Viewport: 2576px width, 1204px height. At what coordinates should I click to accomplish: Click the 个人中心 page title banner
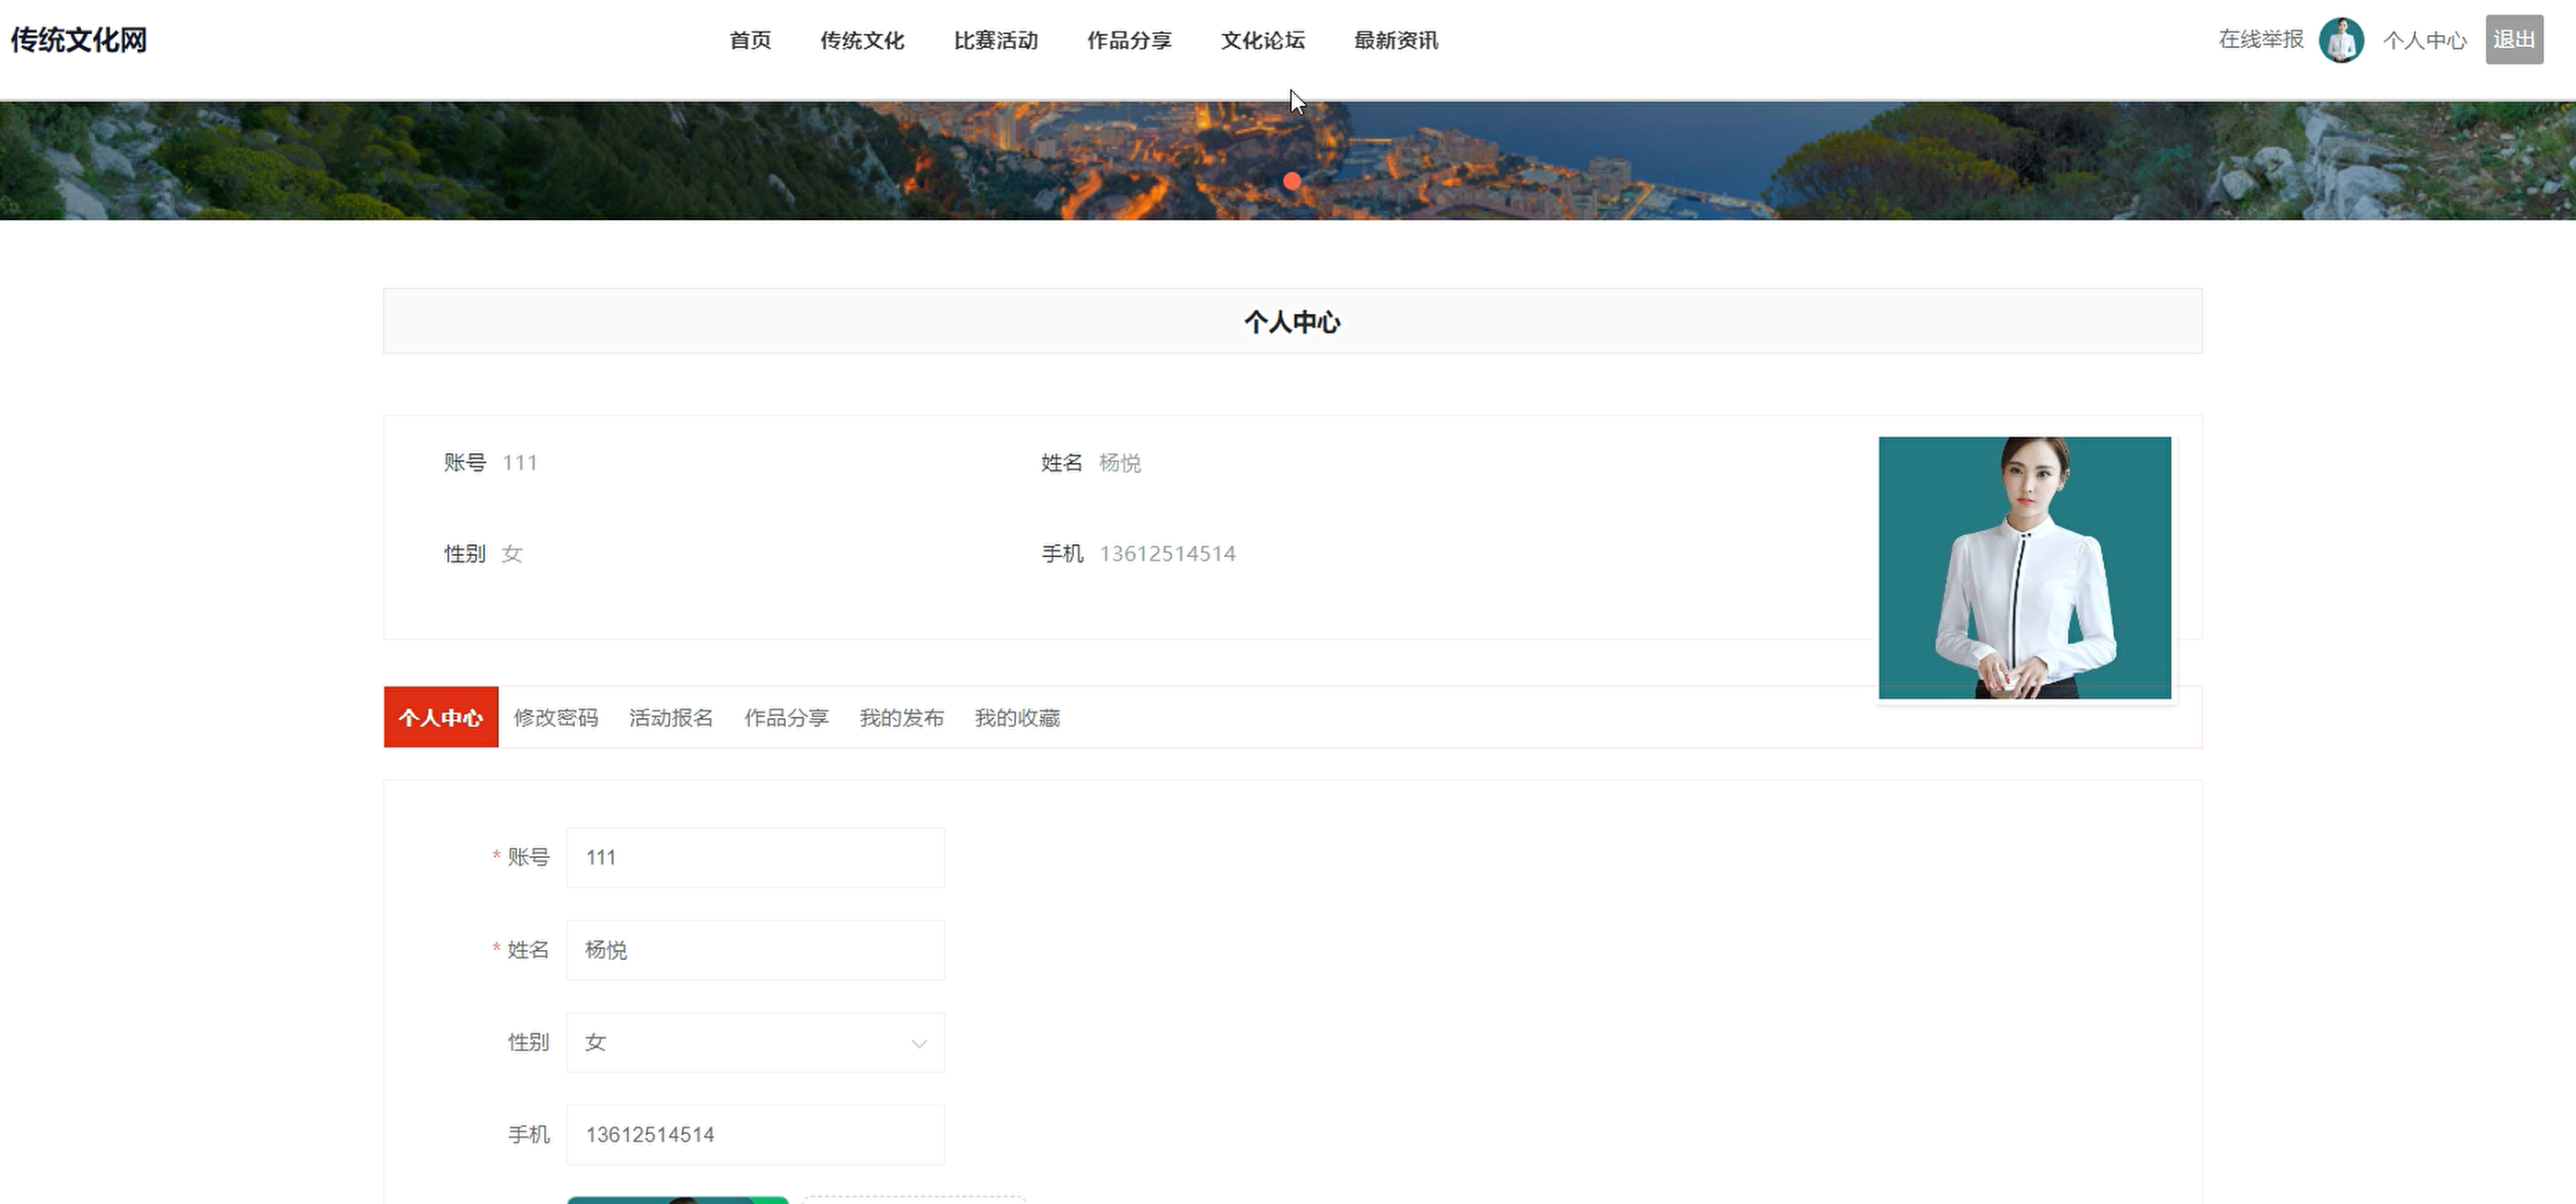tap(1292, 321)
